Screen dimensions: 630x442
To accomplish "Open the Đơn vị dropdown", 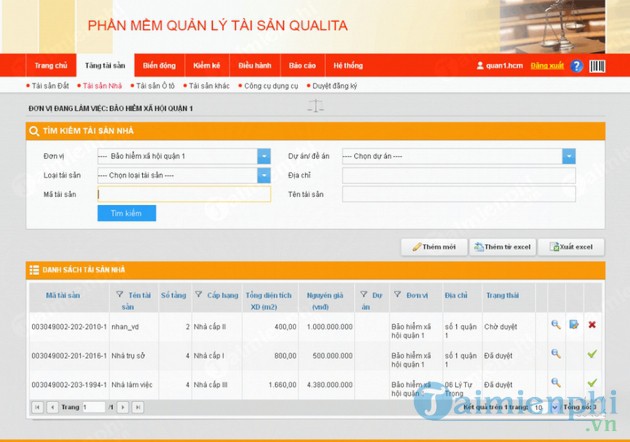I will pyautogui.click(x=264, y=156).
